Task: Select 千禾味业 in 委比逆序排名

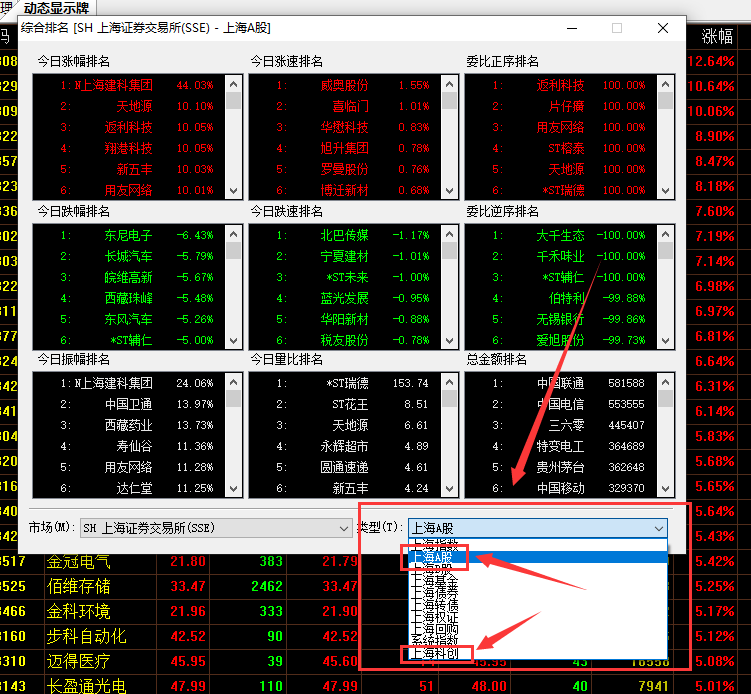Action: 561,256
